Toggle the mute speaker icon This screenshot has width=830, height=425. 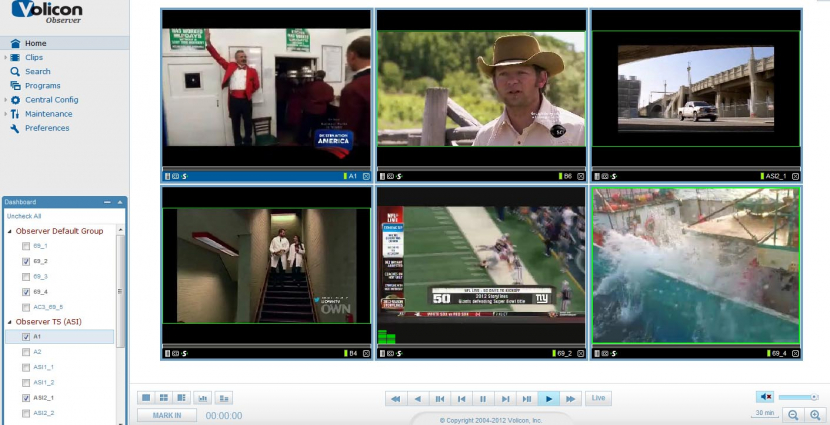[765, 397]
